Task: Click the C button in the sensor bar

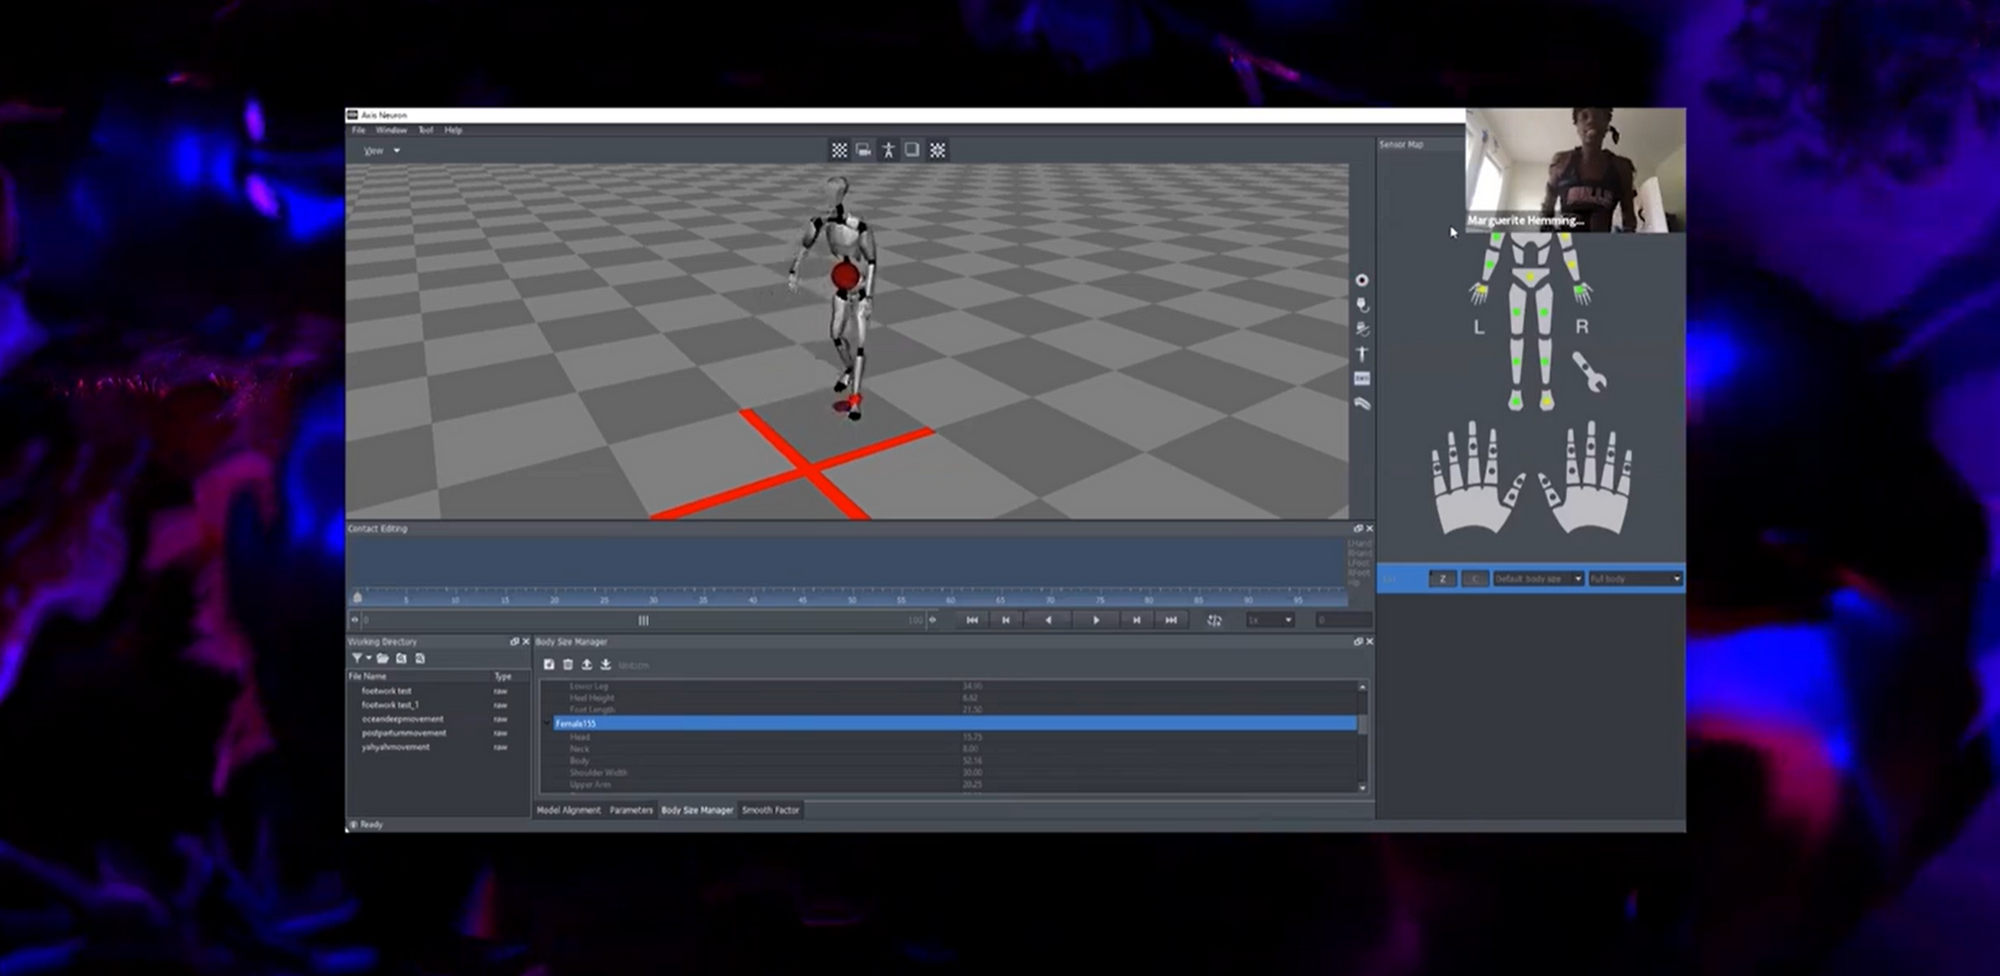Action: point(1474,579)
